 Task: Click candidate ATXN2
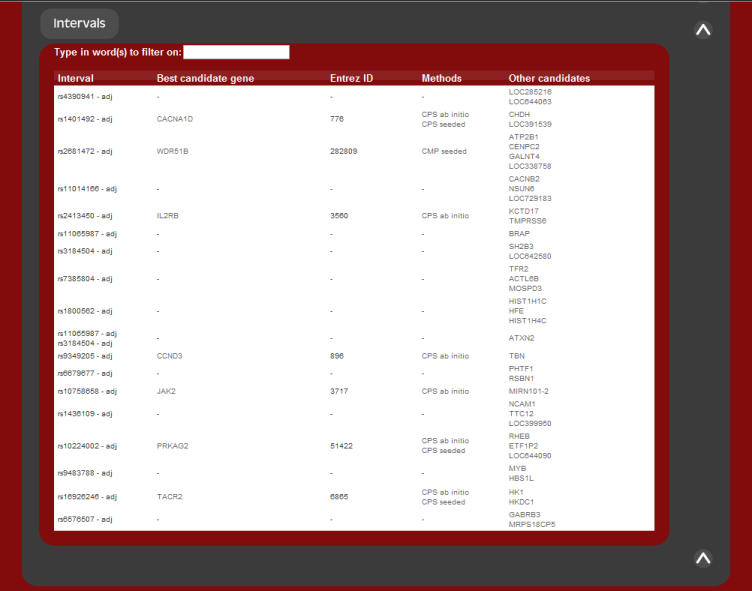coord(521,338)
